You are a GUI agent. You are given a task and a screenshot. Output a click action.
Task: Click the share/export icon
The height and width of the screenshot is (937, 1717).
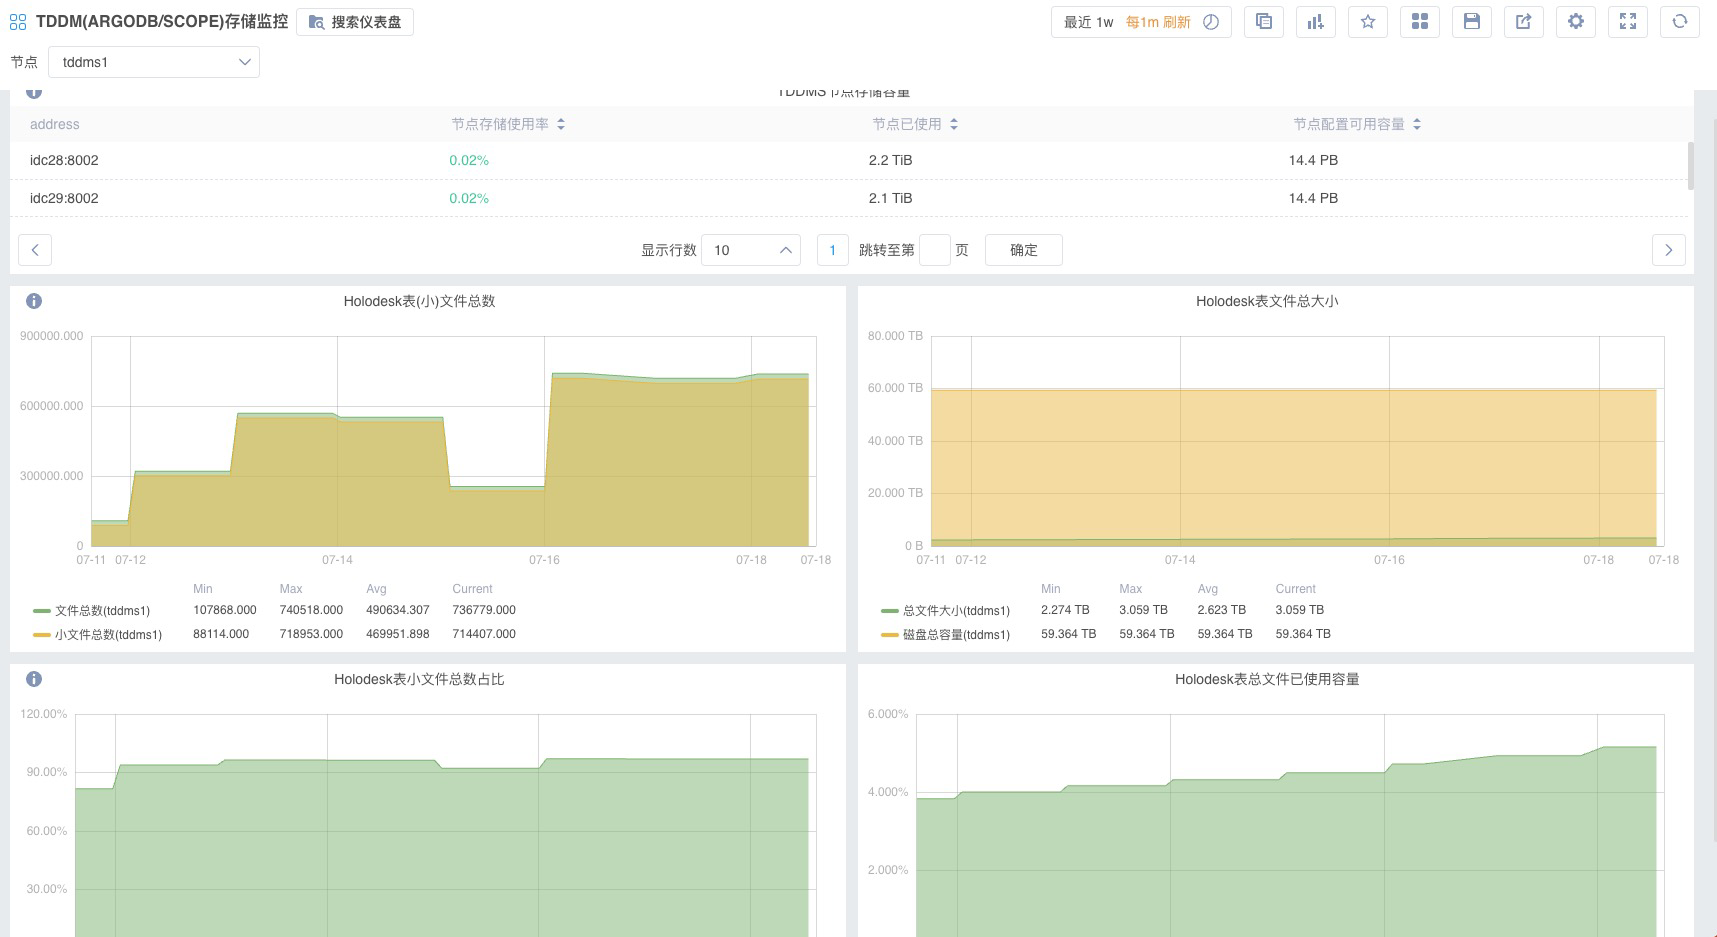pos(1524,22)
